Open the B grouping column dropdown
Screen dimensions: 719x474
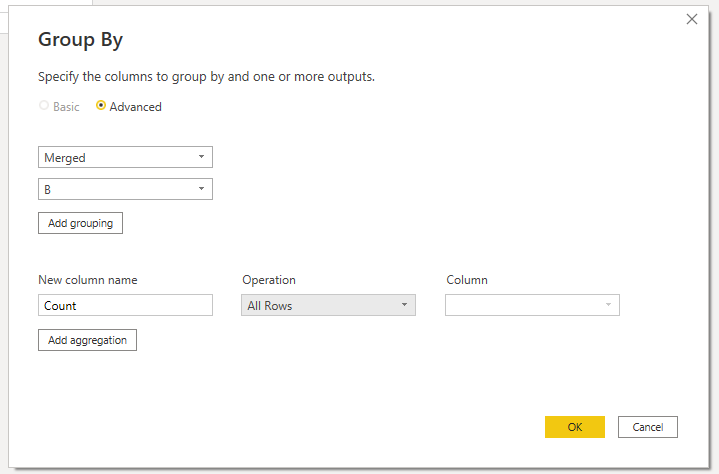pos(125,189)
